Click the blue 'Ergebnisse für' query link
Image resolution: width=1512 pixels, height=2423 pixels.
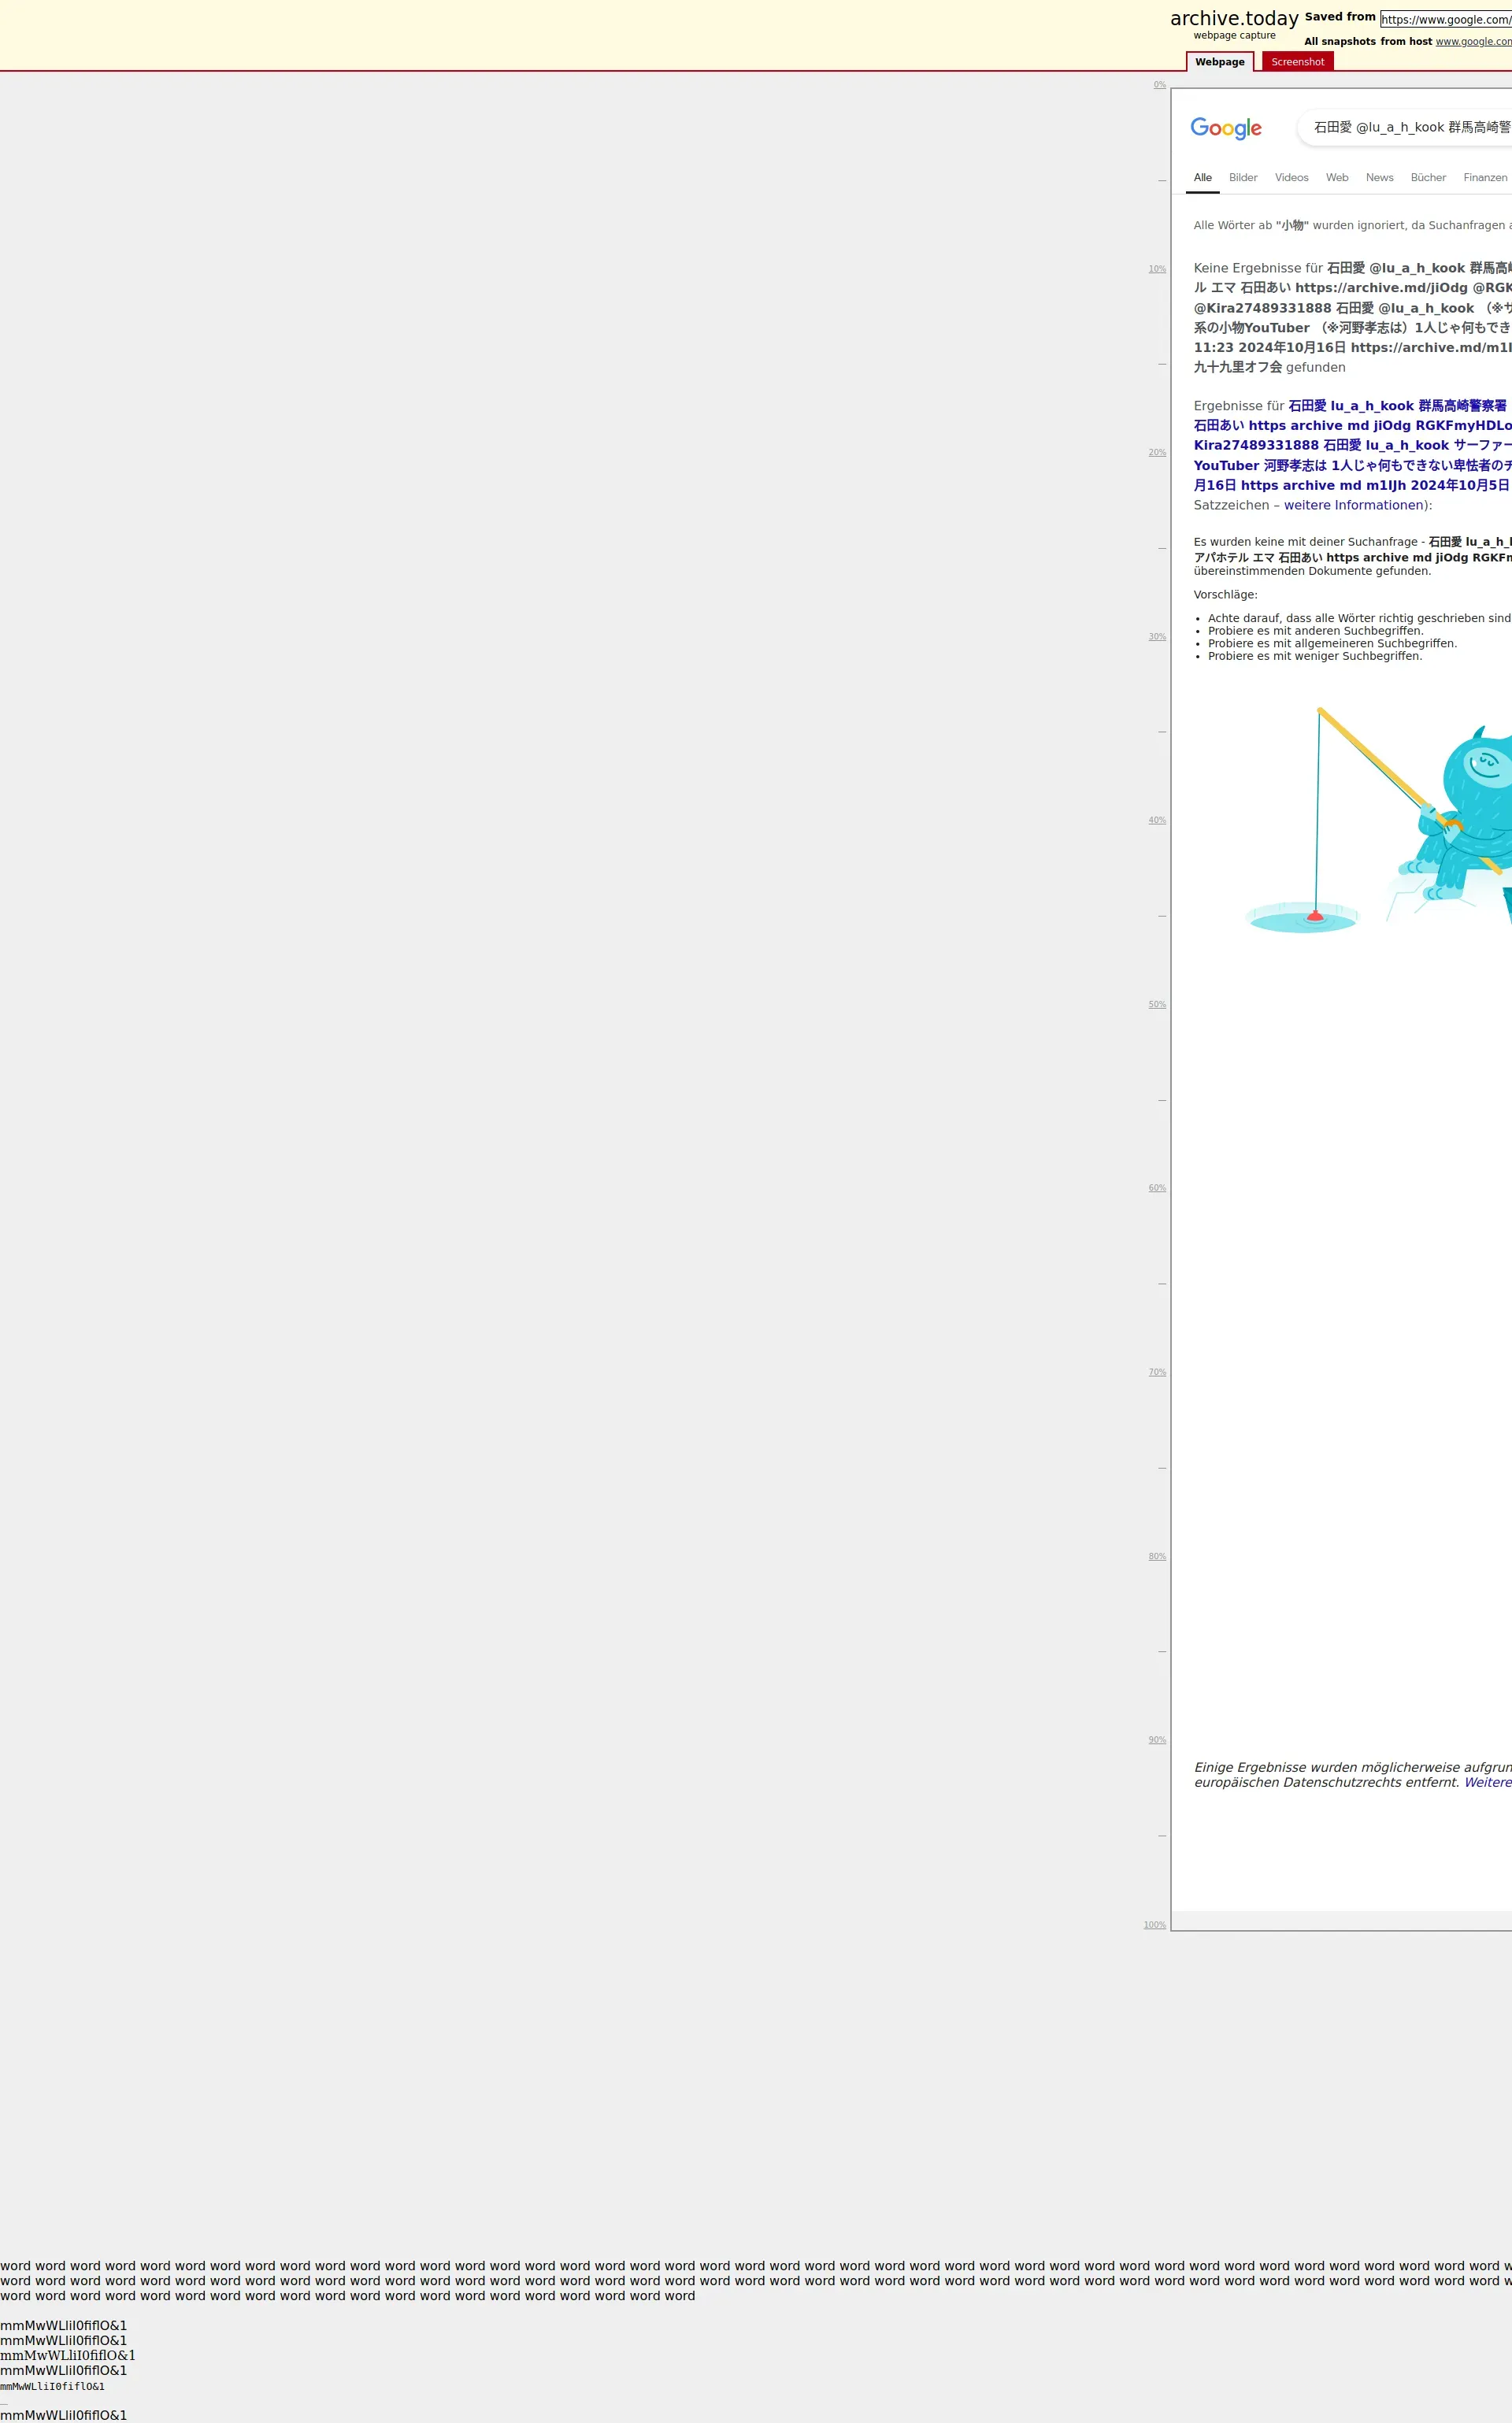[x=1352, y=446]
